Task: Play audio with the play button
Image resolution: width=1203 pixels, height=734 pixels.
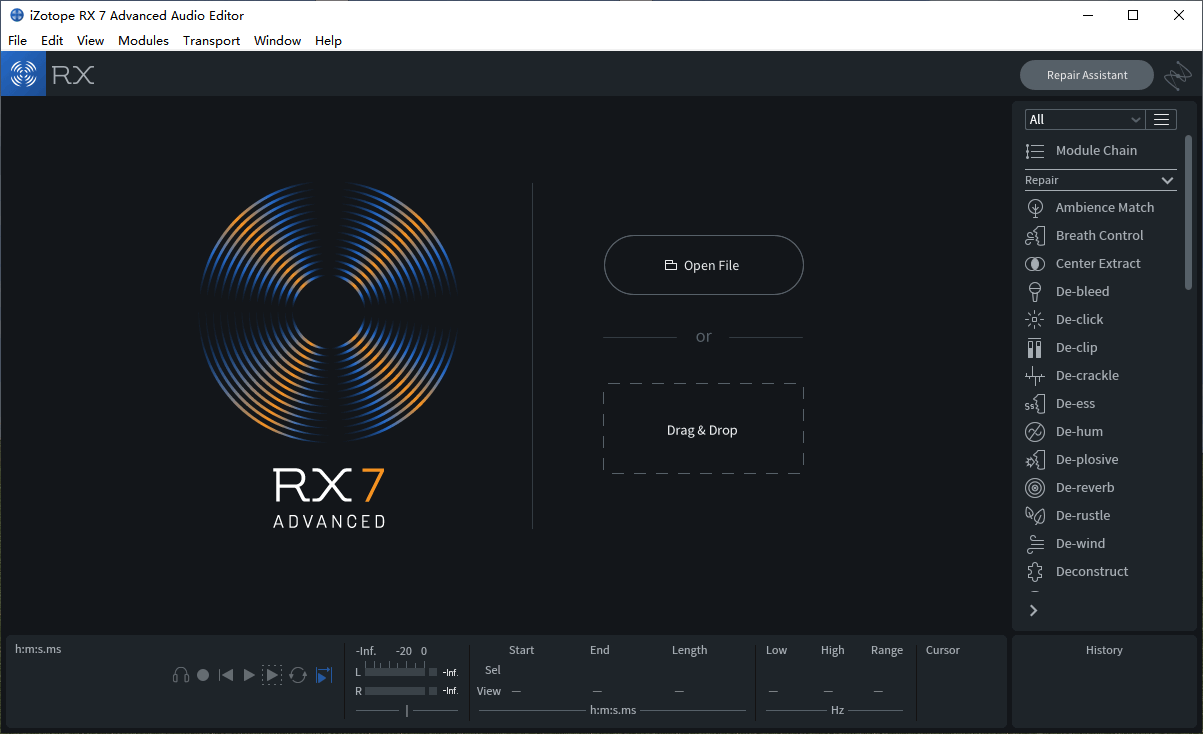Action: [x=249, y=675]
